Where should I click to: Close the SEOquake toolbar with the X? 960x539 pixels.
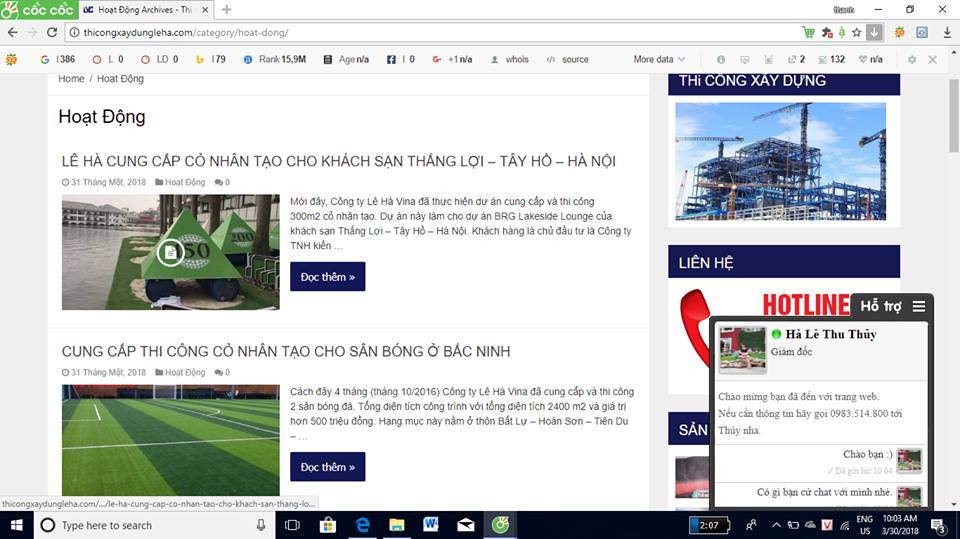coord(932,60)
